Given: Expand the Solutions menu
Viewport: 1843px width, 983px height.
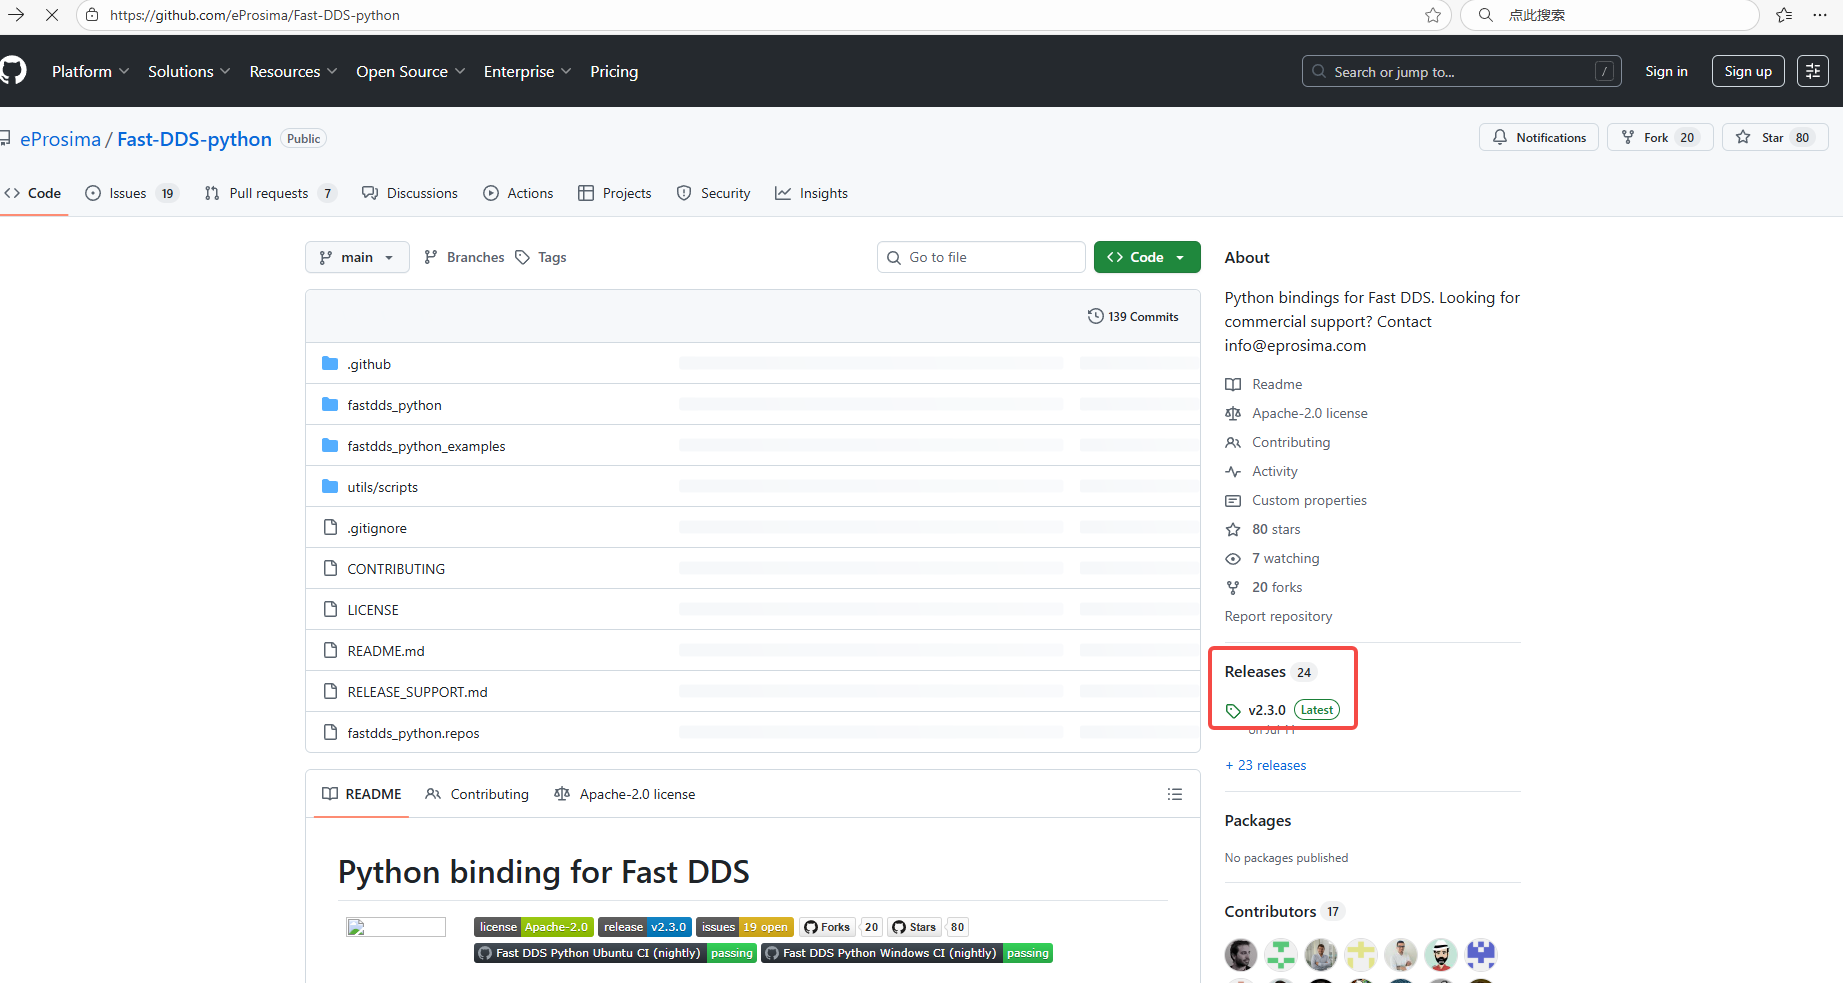Looking at the screenshot, I should click(x=189, y=71).
